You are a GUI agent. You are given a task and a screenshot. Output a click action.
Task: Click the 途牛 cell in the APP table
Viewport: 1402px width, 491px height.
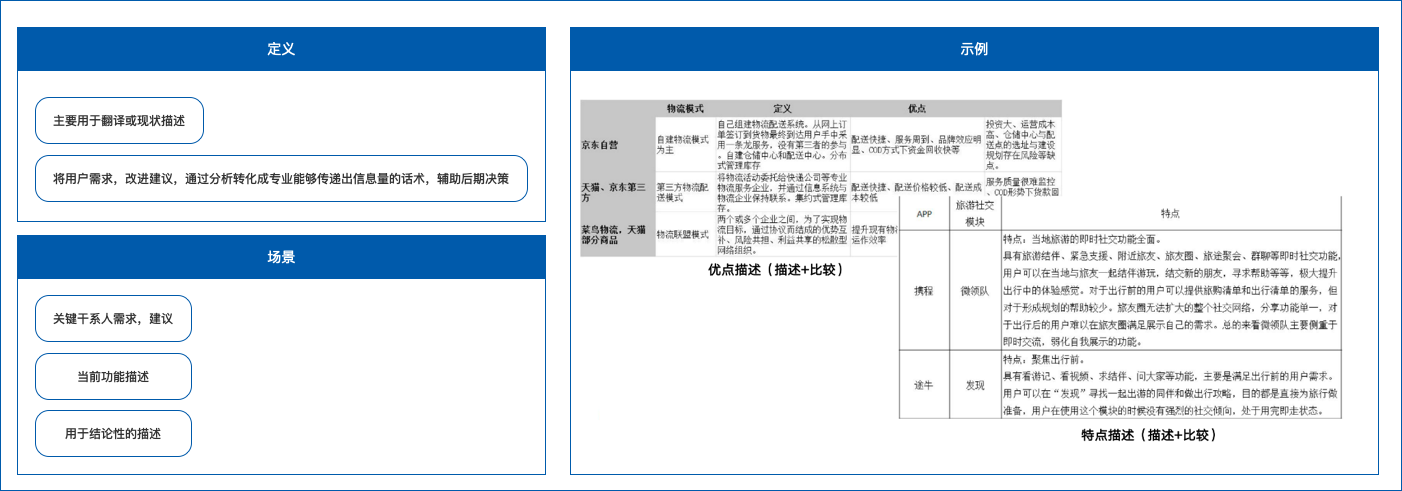coord(923,384)
